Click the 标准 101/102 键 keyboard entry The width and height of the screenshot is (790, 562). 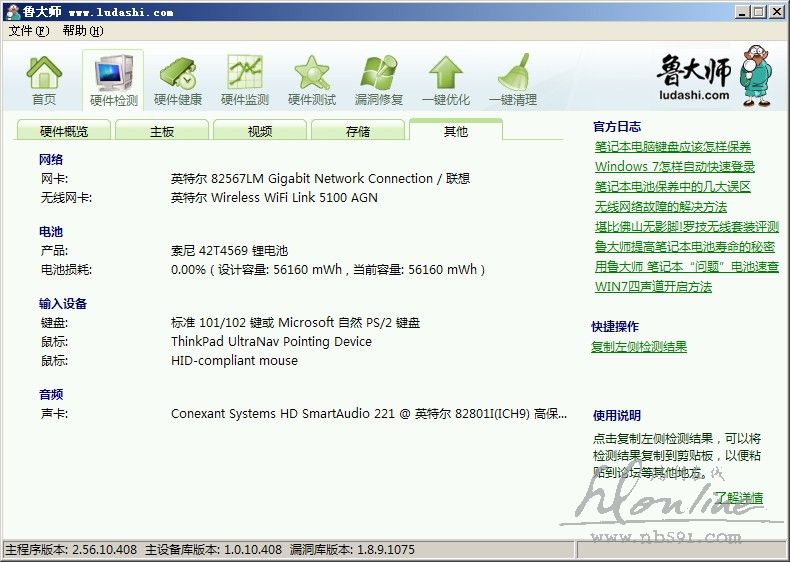coord(295,323)
